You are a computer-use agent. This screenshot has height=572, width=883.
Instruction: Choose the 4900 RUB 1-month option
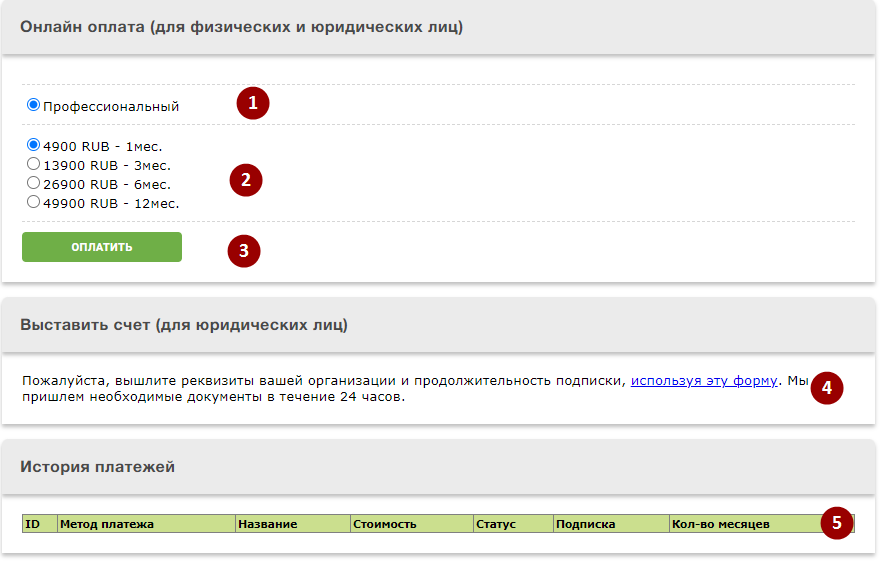pos(33,145)
